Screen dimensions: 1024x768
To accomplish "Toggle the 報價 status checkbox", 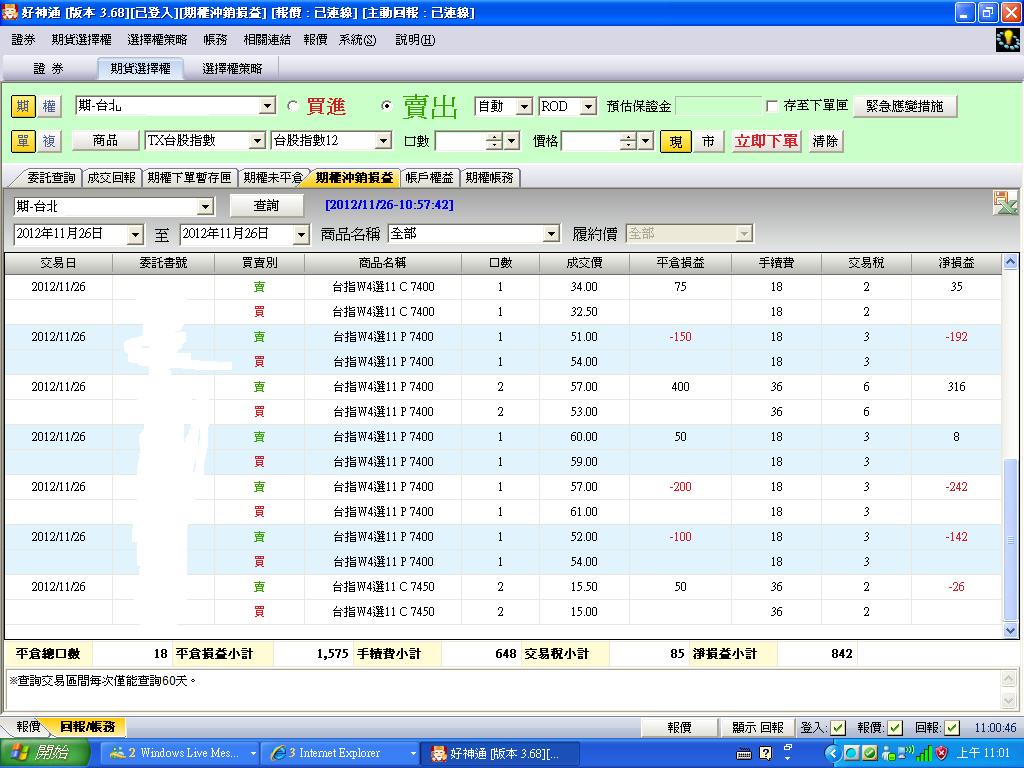I will click(895, 728).
